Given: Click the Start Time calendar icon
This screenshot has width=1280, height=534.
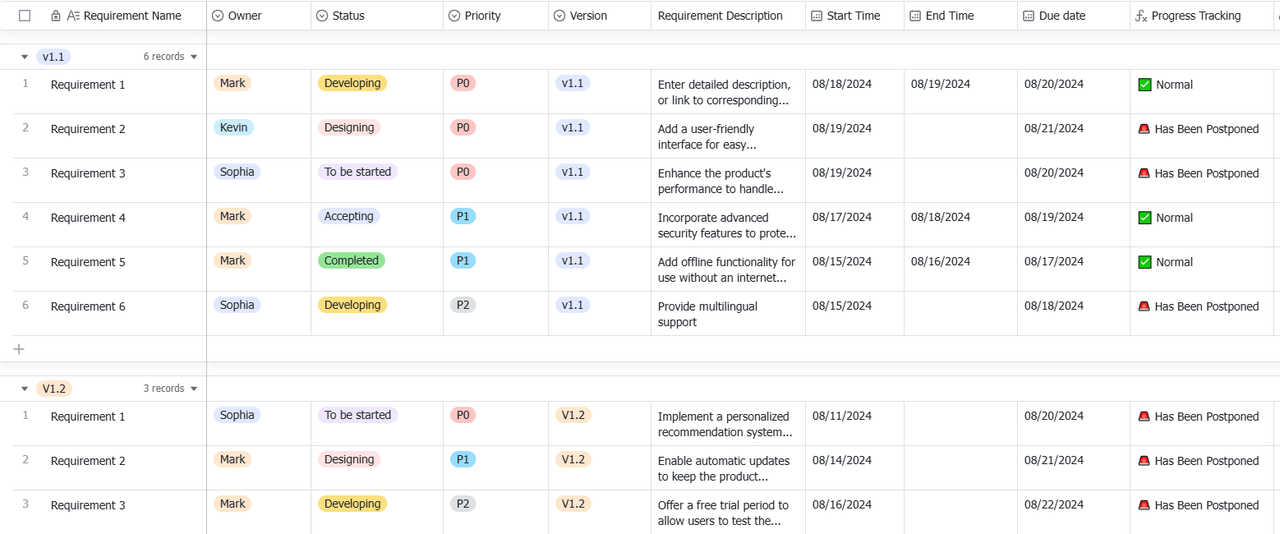Looking at the screenshot, I should point(817,16).
